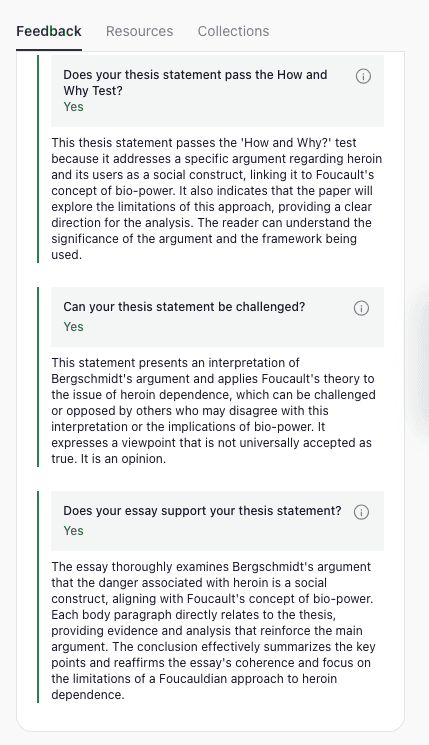Click the Yes result under How and Why Test

click(x=73, y=106)
